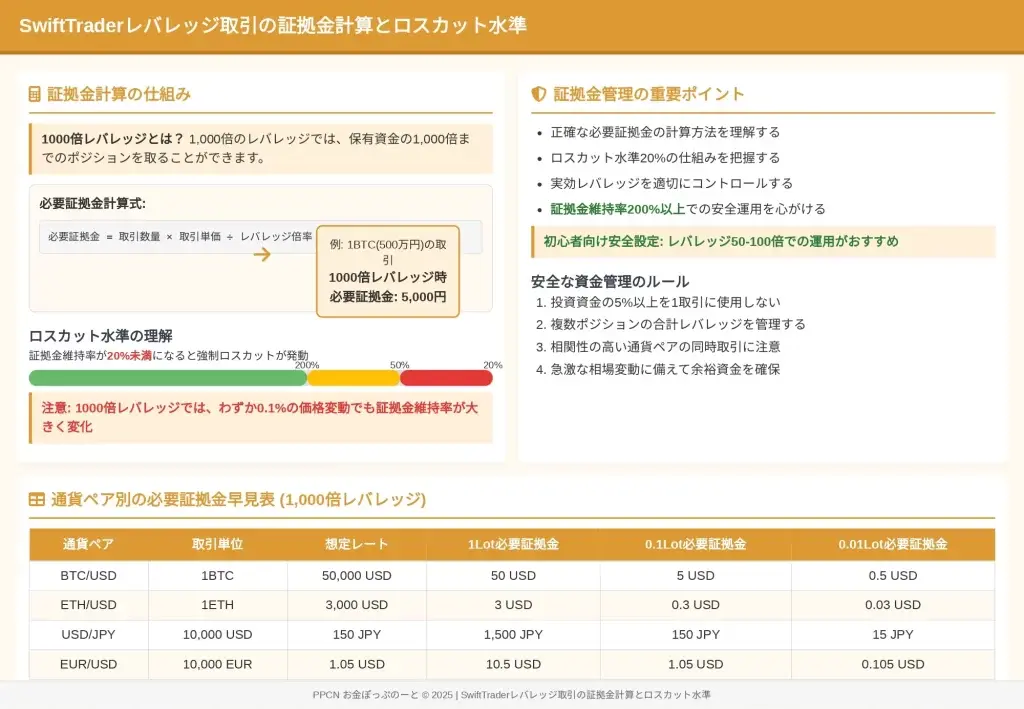This screenshot has height=709, width=1024.
Task: Click the red segment of the ロスカット bar
Action: point(446,378)
